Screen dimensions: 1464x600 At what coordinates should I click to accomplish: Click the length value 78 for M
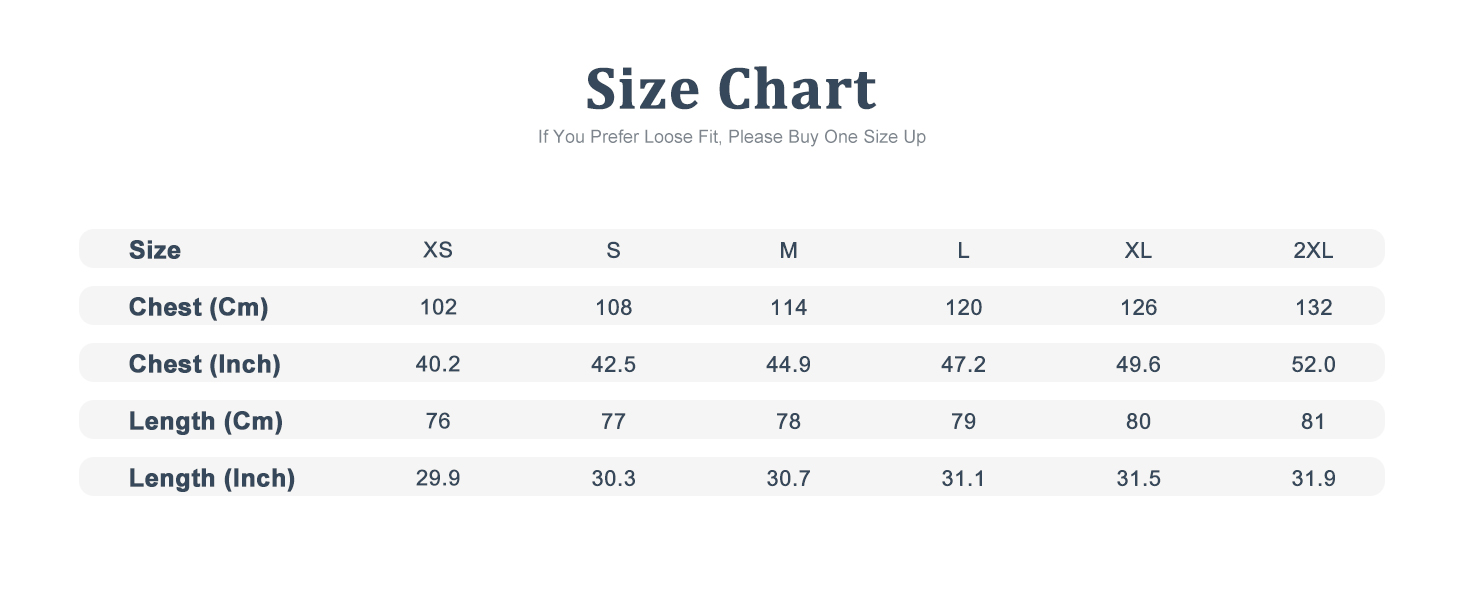pos(788,421)
